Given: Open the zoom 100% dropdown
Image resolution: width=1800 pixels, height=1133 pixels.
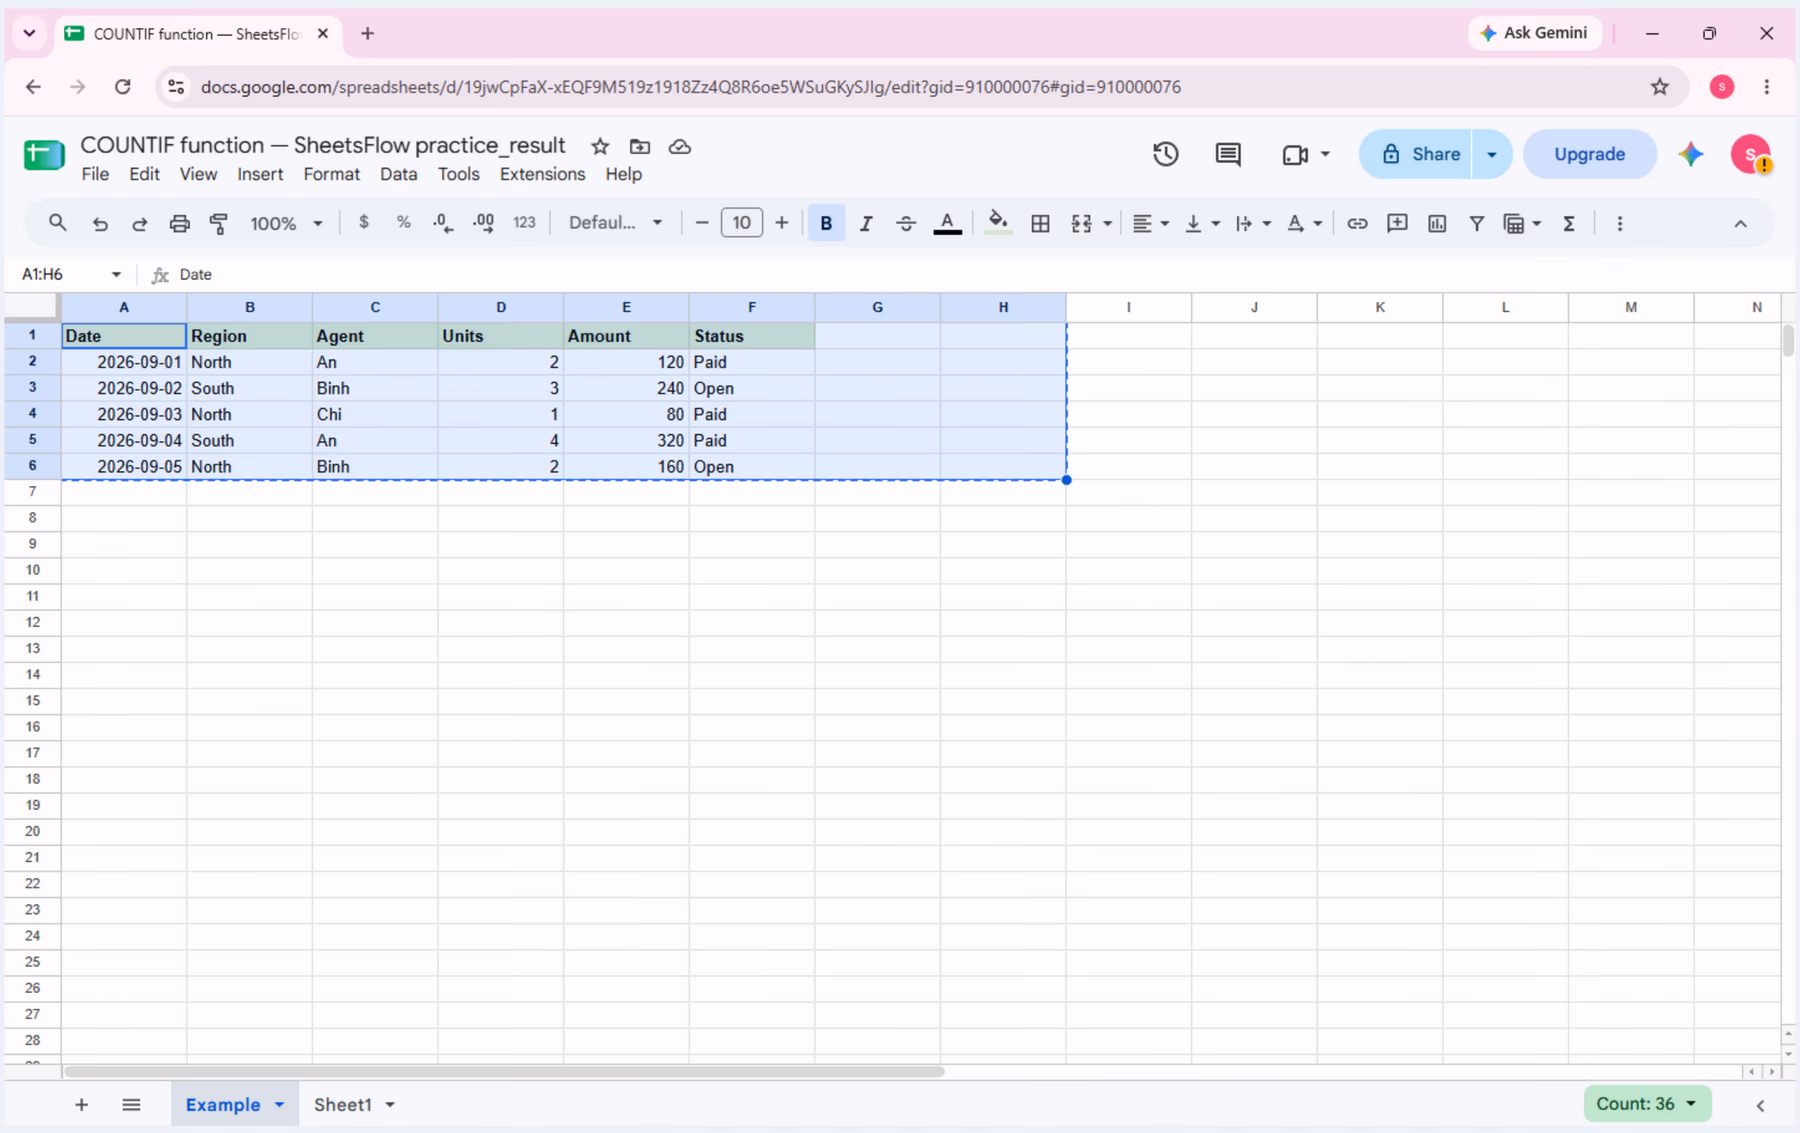Looking at the screenshot, I should [286, 223].
